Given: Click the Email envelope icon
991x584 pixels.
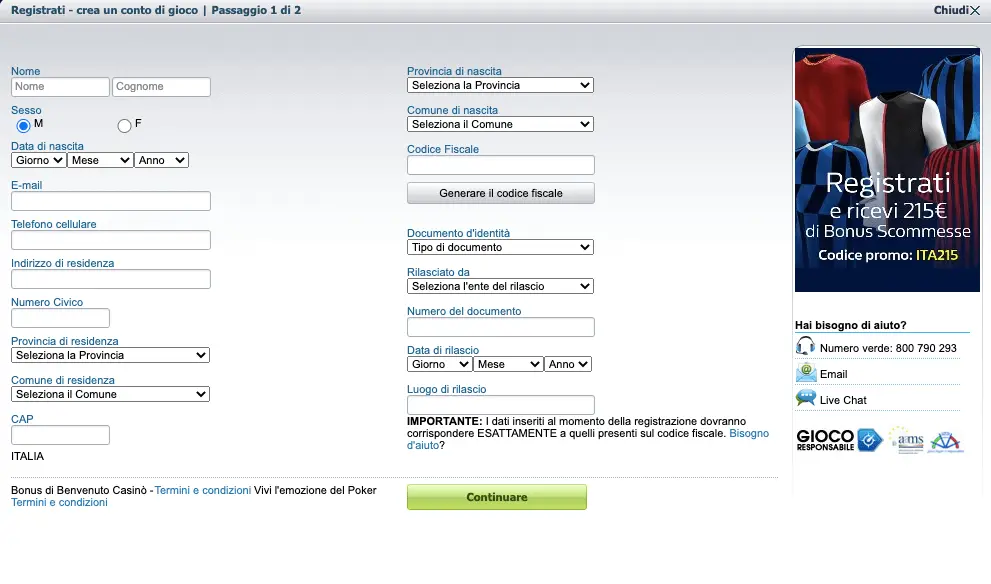Looking at the screenshot, I should (x=806, y=373).
